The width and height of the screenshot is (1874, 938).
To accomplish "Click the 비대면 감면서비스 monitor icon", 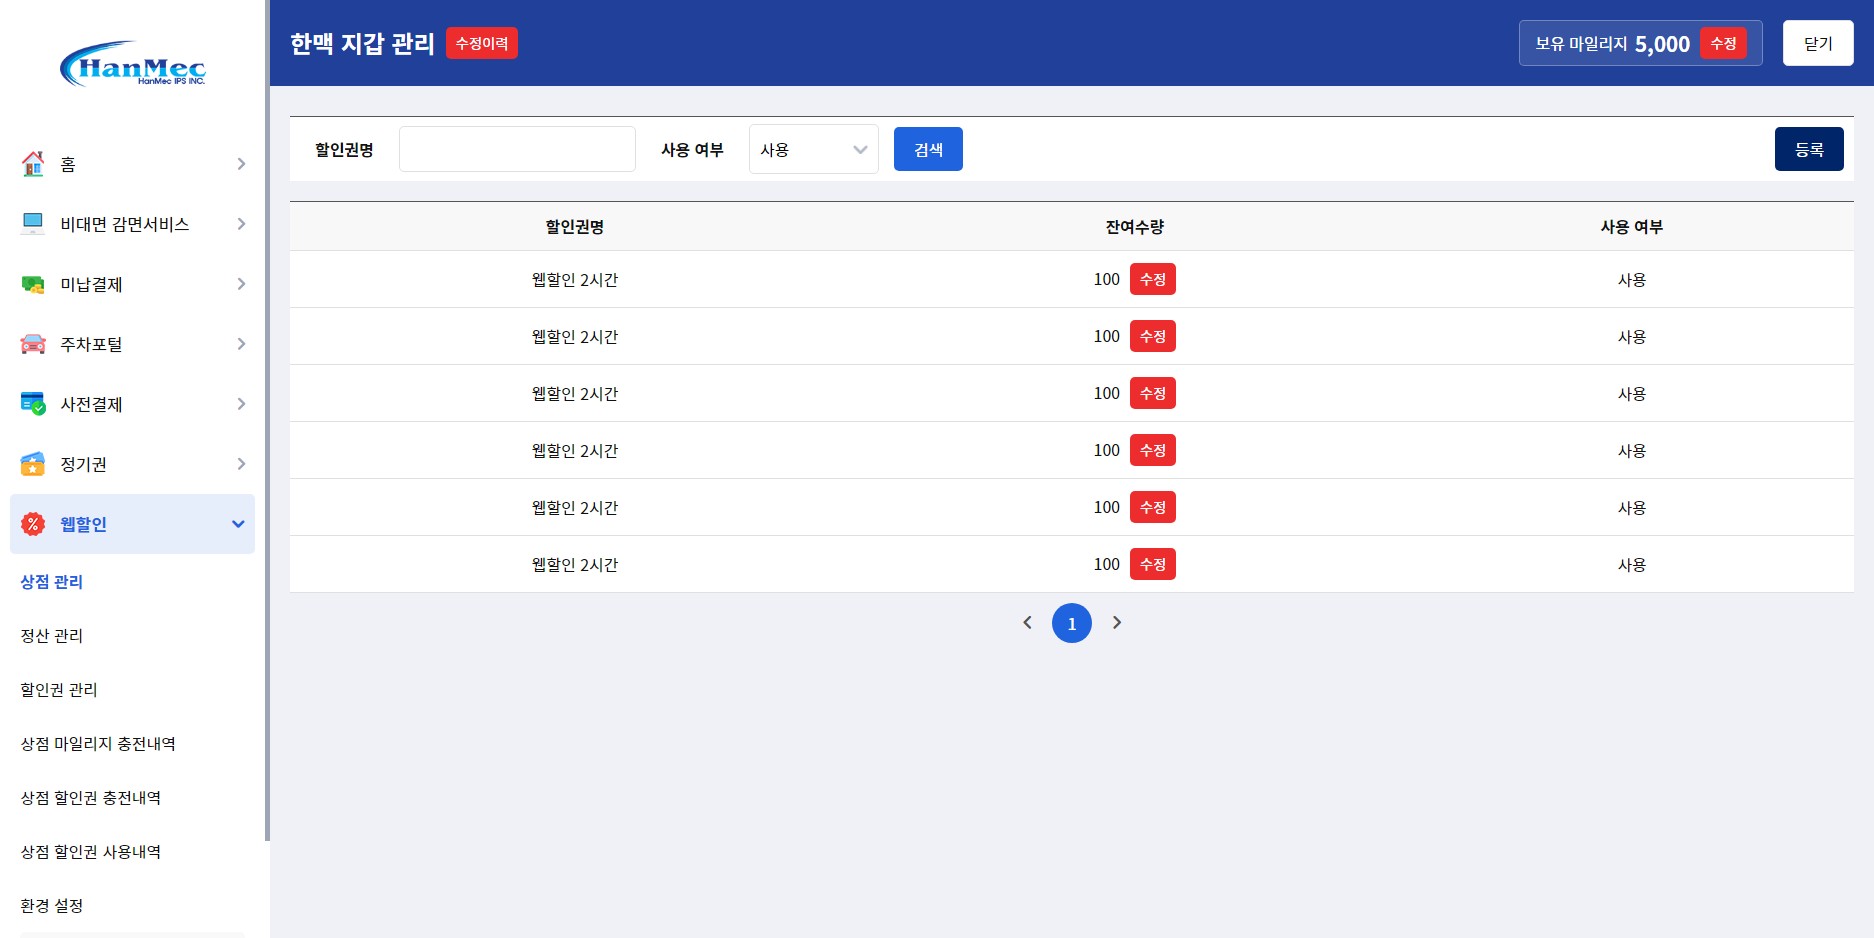I will tap(31, 223).
